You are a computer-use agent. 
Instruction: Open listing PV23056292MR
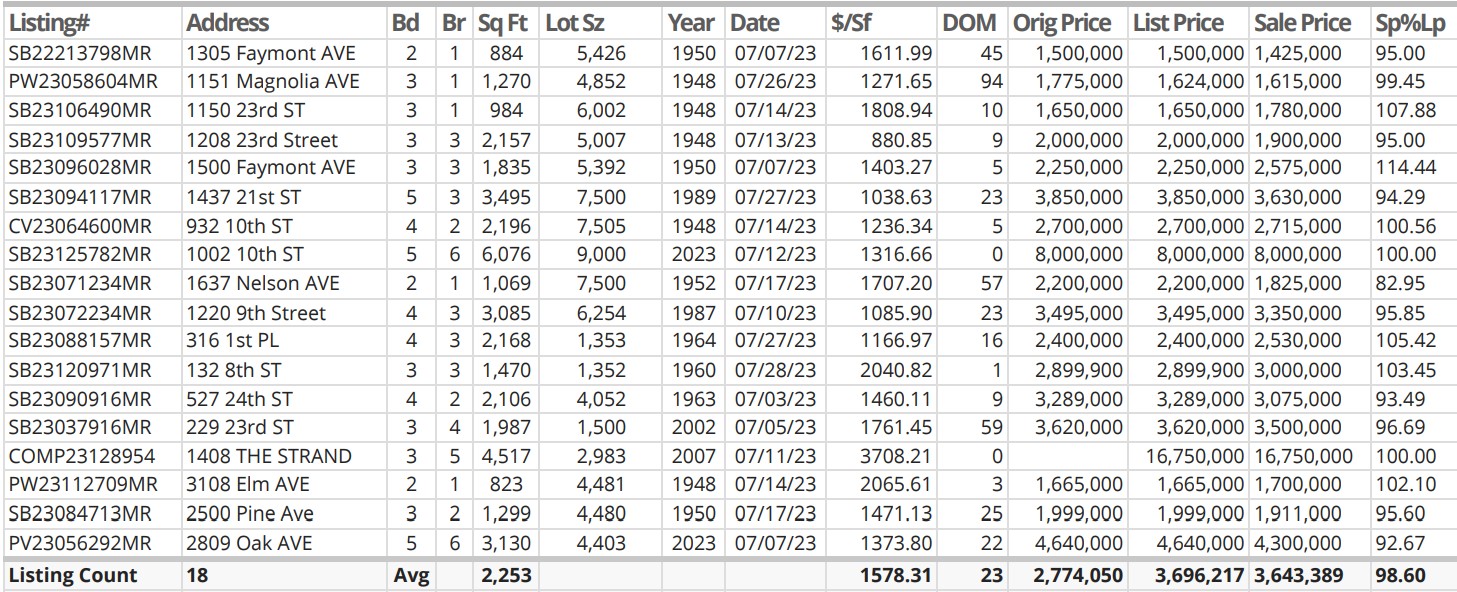(79, 543)
